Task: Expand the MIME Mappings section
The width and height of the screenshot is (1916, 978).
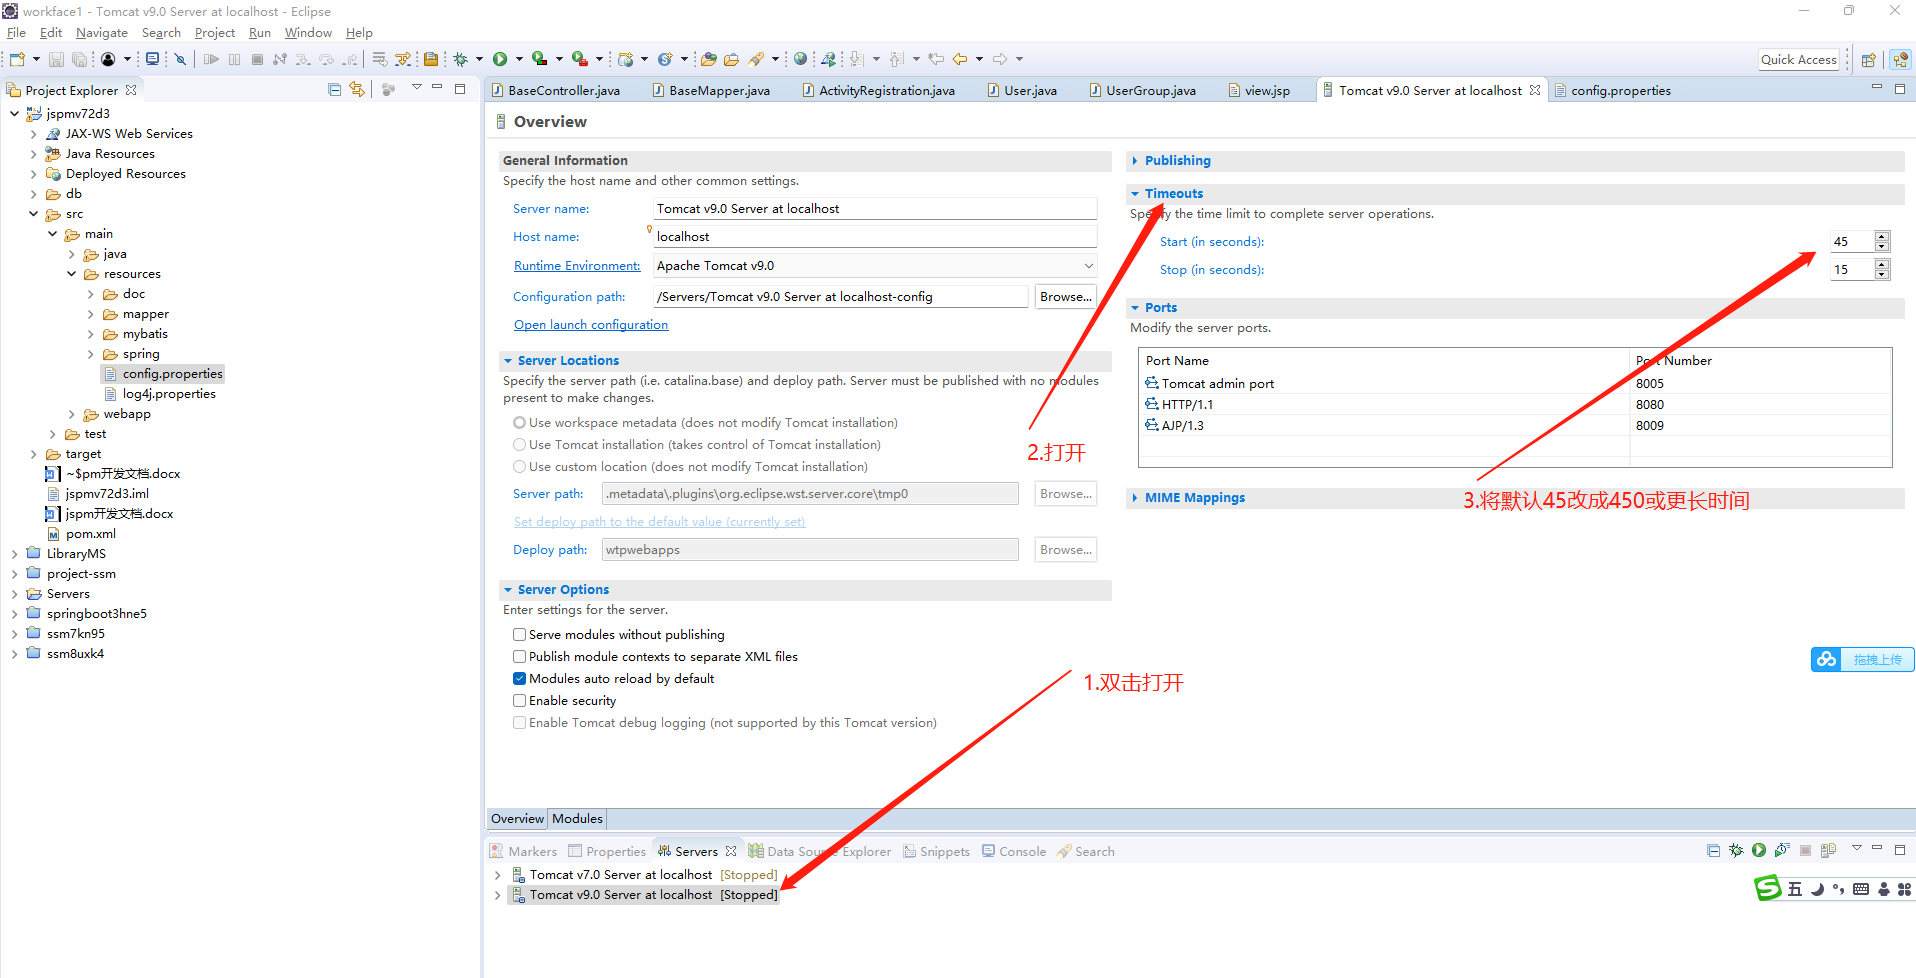Action: [x=1134, y=498]
